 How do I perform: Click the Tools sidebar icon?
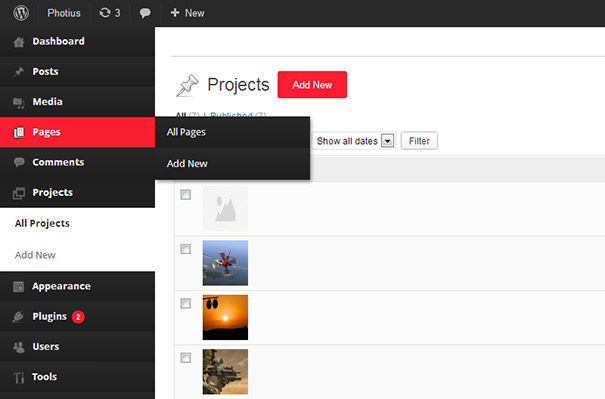[19, 377]
